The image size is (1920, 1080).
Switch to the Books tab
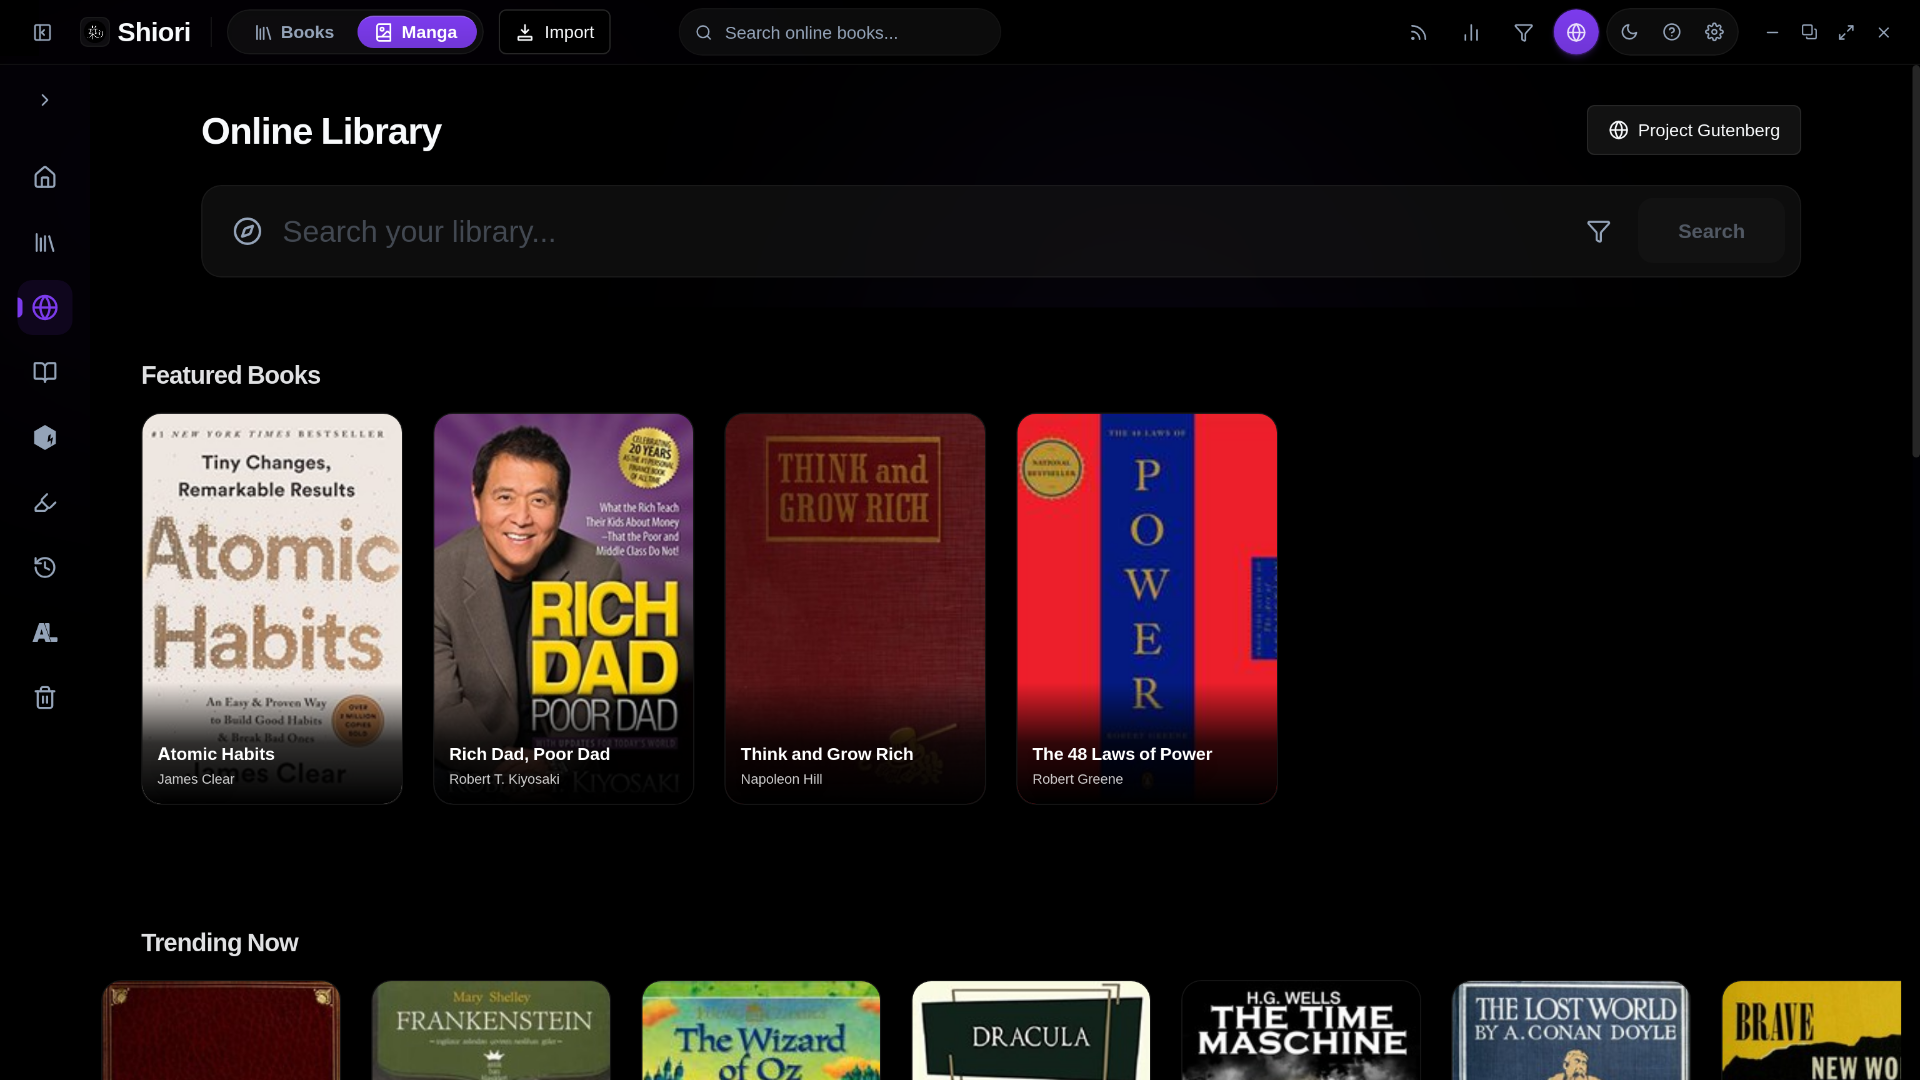(x=294, y=32)
